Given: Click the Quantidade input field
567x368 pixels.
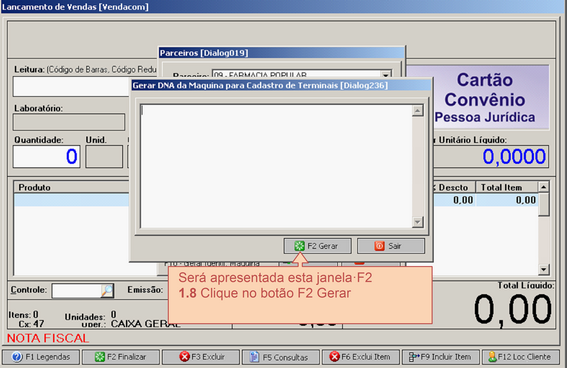Looking at the screenshot, I should tap(47, 157).
